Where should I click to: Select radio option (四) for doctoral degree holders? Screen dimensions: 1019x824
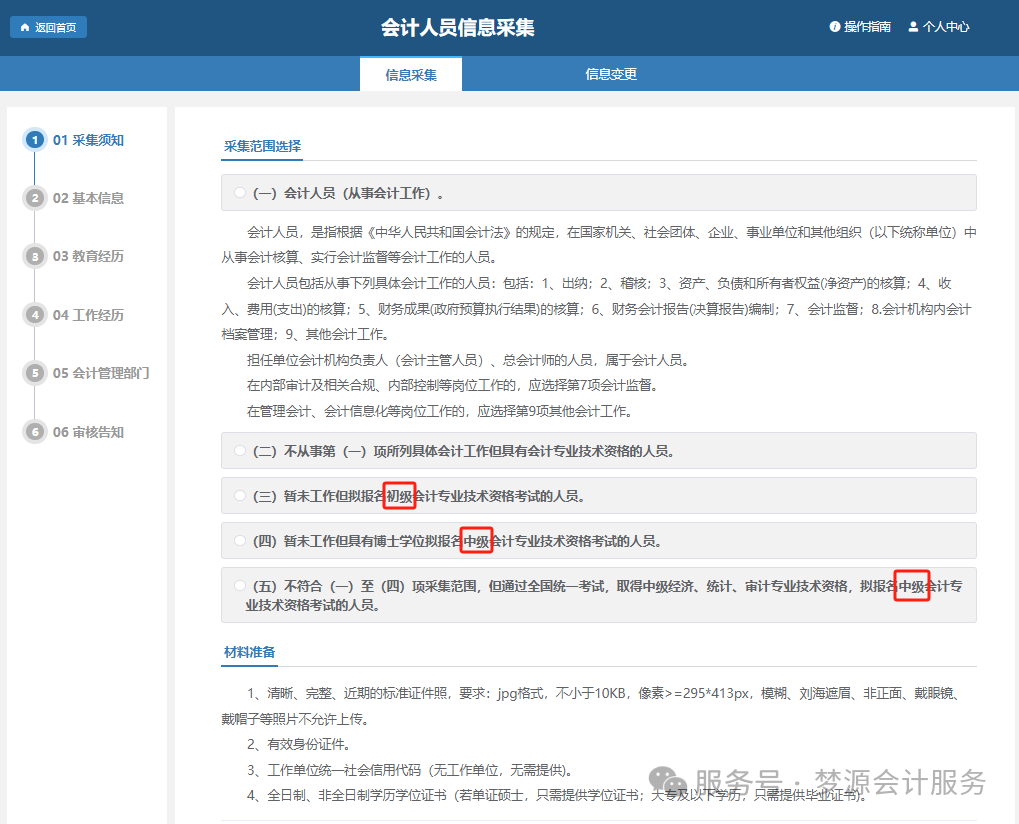click(x=240, y=539)
